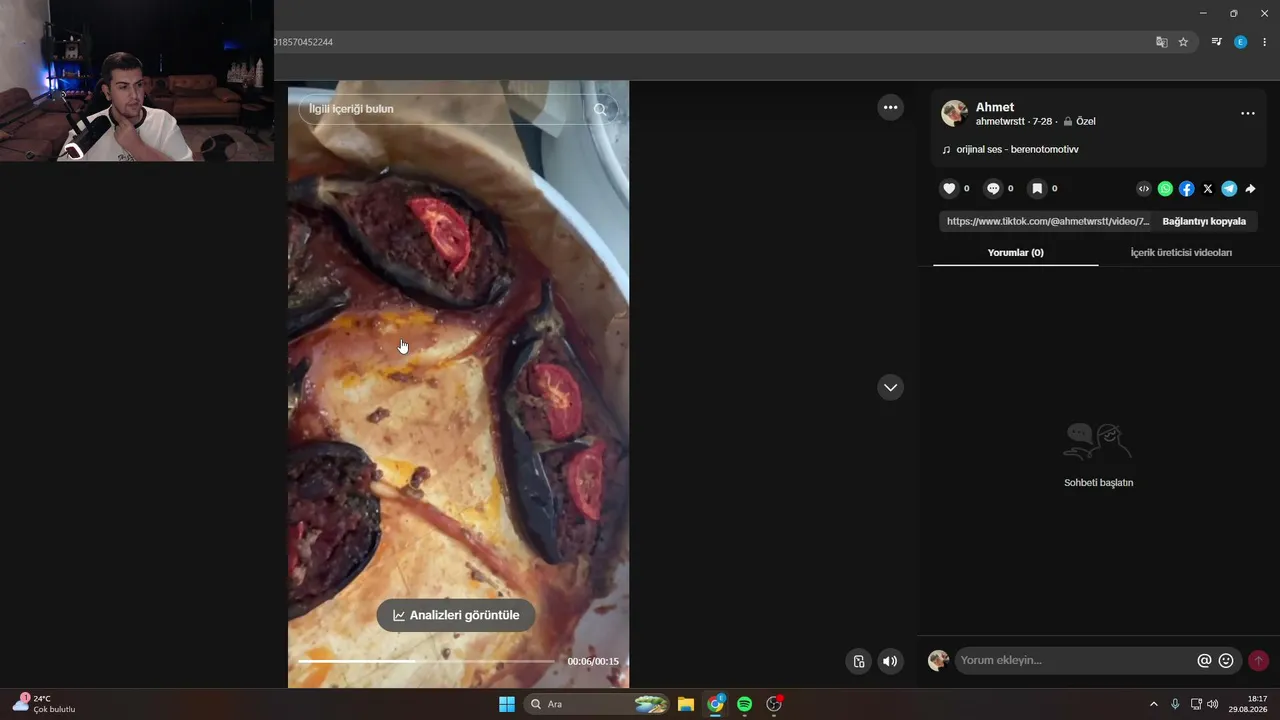Image resolution: width=1280 pixels, height=720 pixels.
Task: Open File Explorer from the taskbar
Action: coord(686,704)
